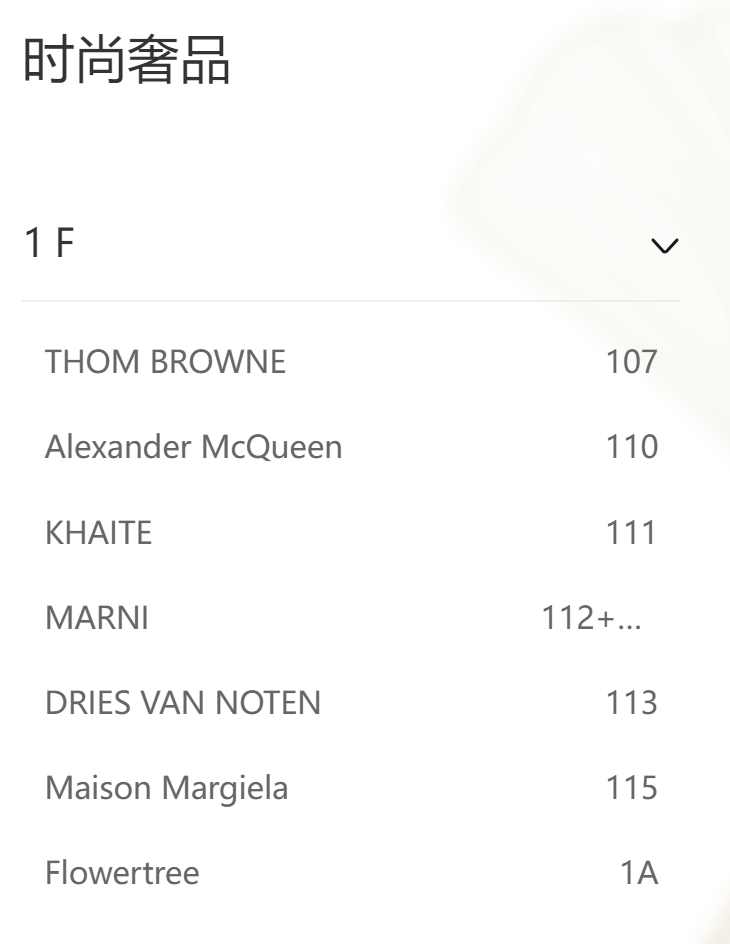Click shop number 115
The image size is (730, 944).
[631, 788]
